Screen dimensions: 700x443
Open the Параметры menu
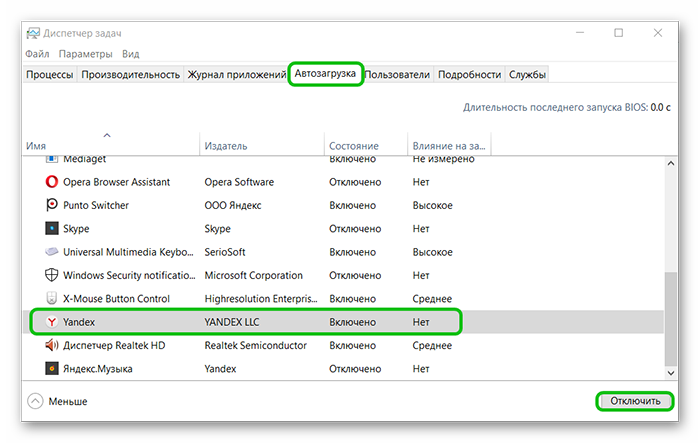tap(85, 54)
